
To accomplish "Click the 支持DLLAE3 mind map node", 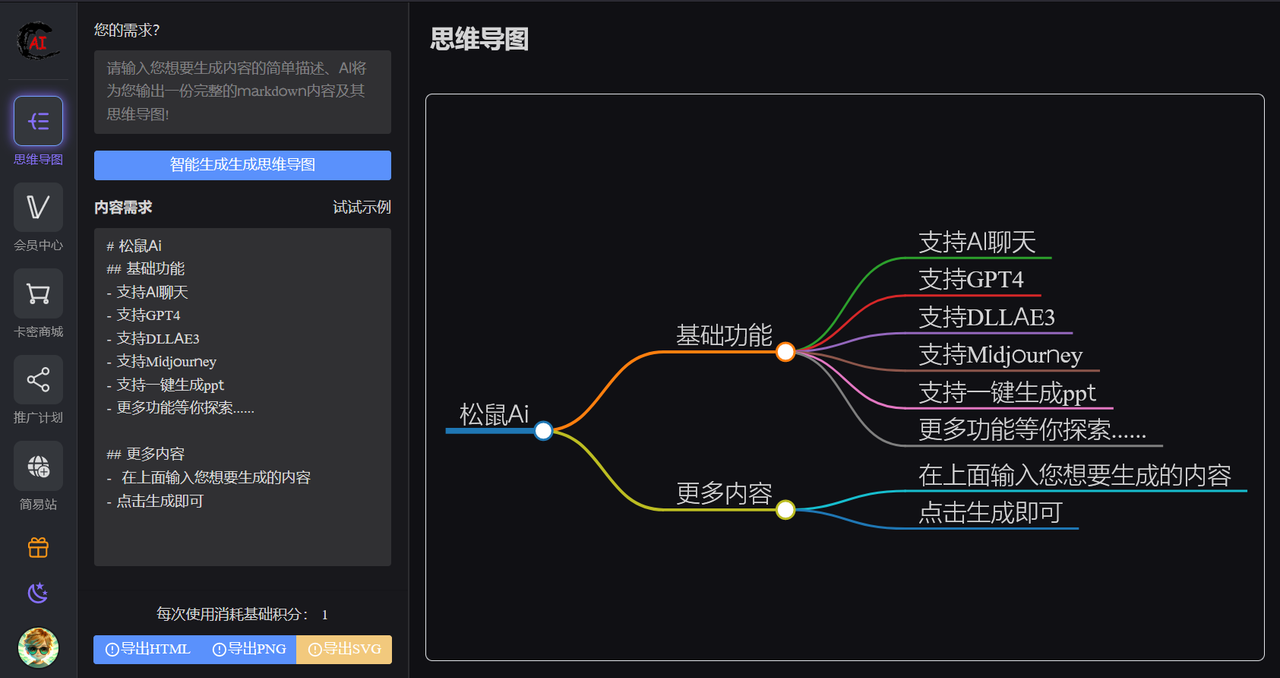I will click(987, 317).
